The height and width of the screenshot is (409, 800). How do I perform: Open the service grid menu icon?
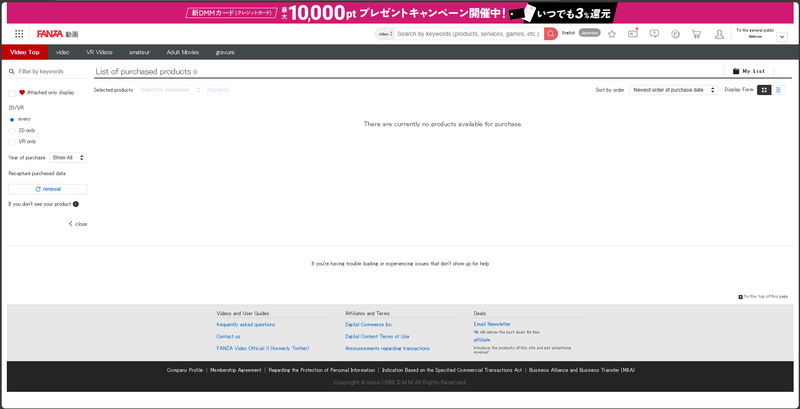[x=19, y=34]
